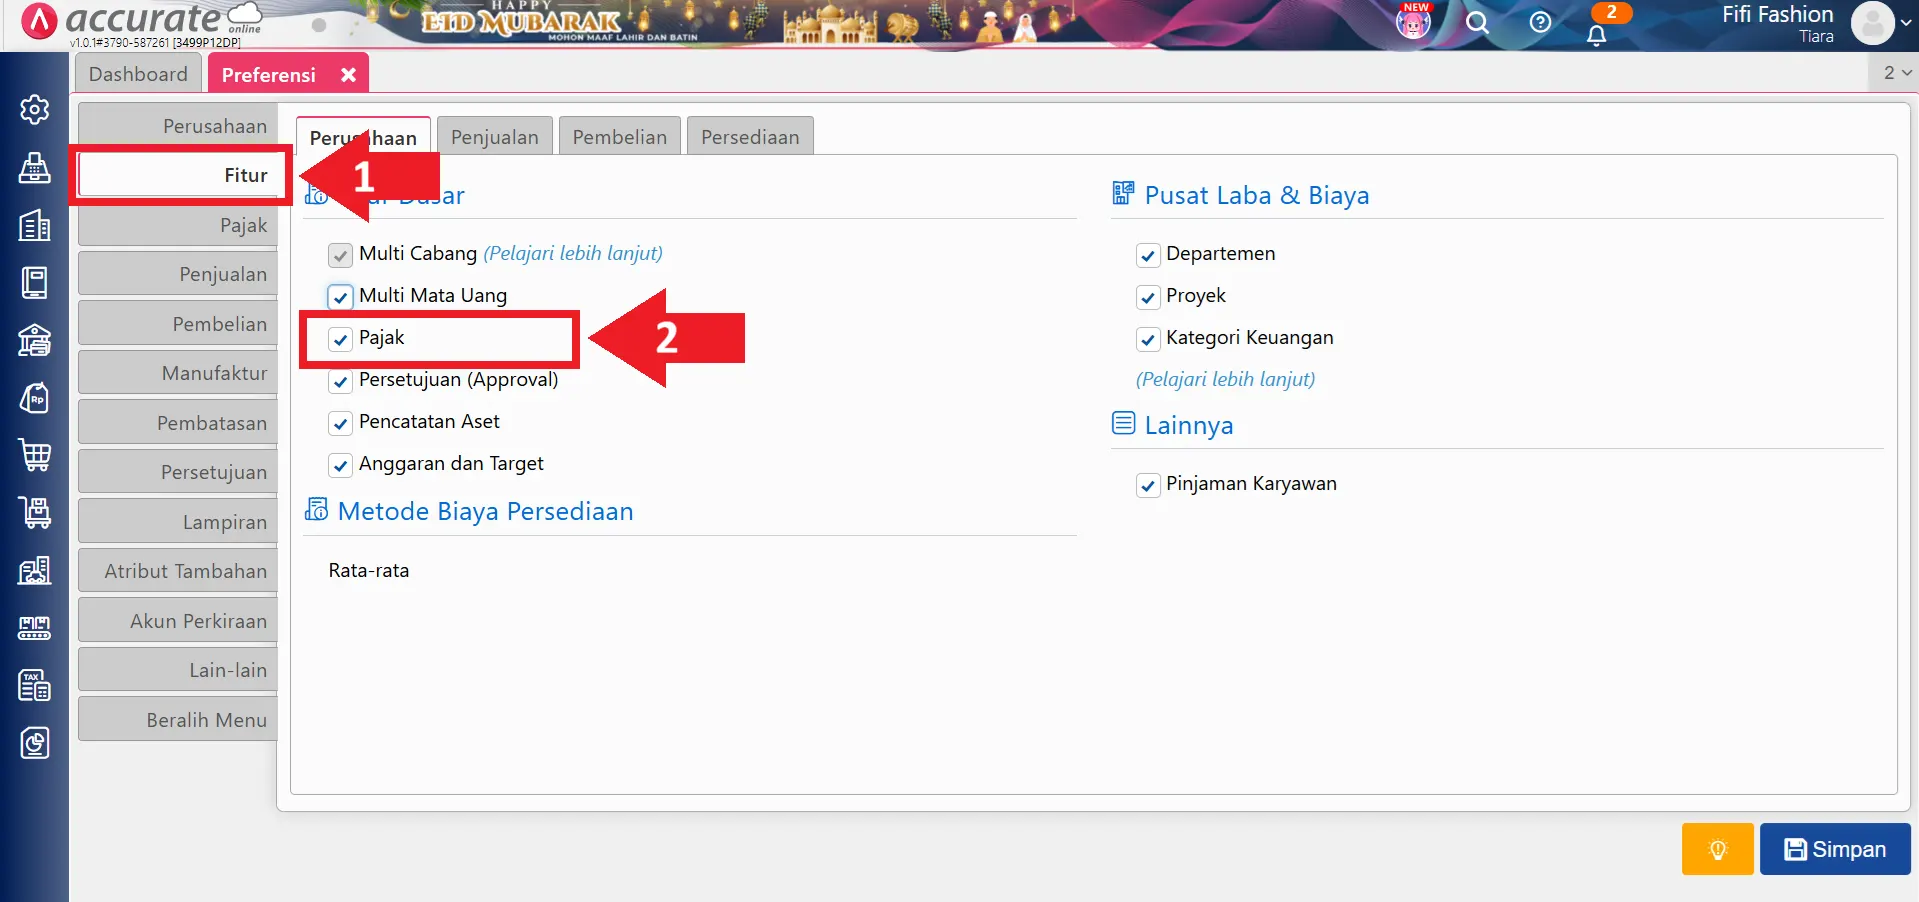
Task: Open the bank building icon in sidebar
Action: point(35,341)
